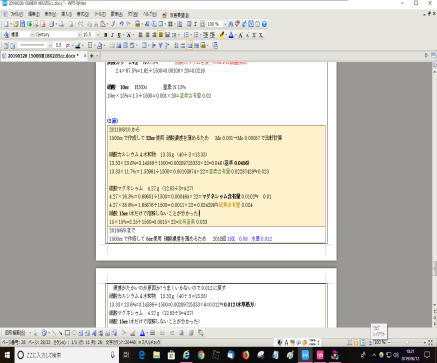
Task: Click the Save document icon
Action: (x=23, y=24)
